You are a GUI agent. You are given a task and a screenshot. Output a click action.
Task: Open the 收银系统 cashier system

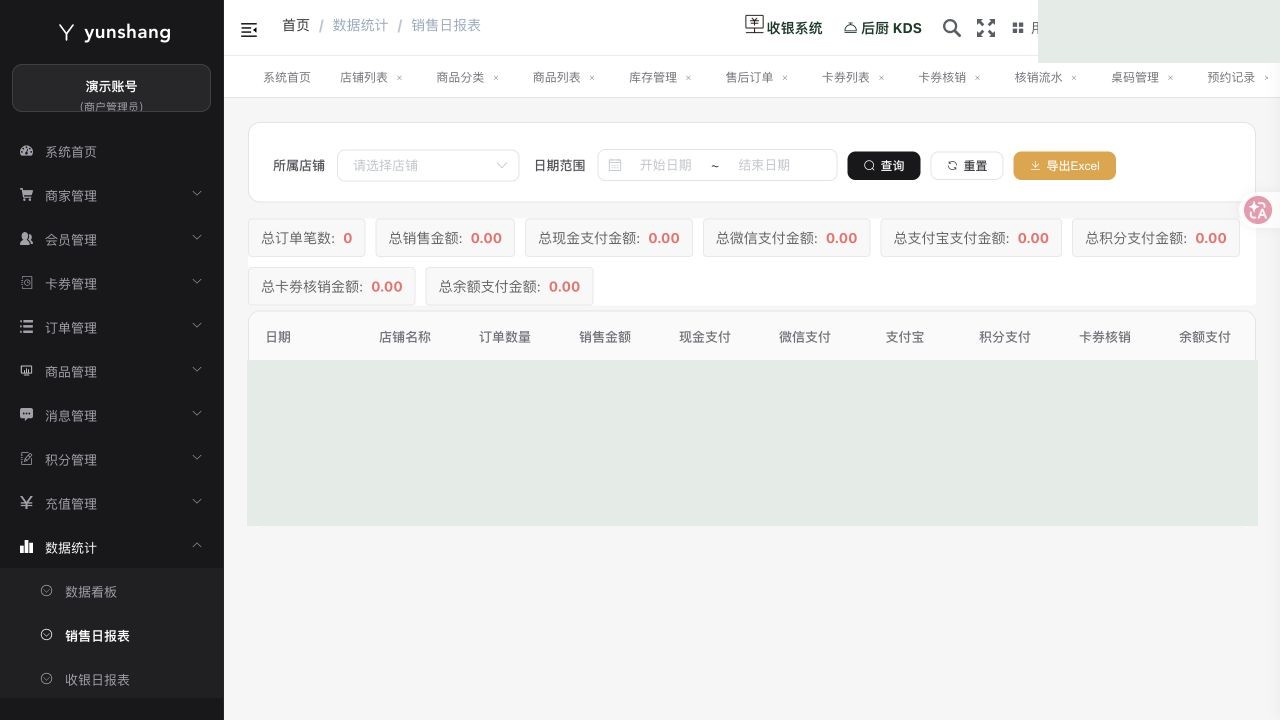click(784, 27)
